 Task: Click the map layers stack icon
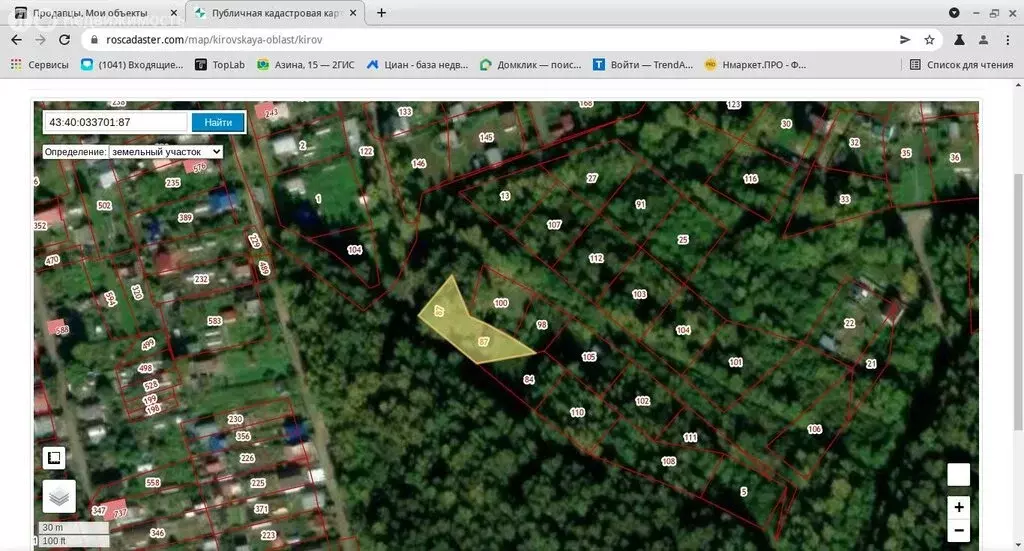pyautogui.click(x=58, y=496)
